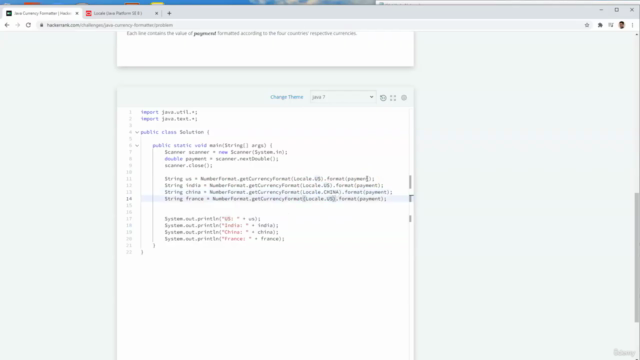The image size is (640, 360).
Task: Click the println "China: " line
Action: tap(221, 232)
